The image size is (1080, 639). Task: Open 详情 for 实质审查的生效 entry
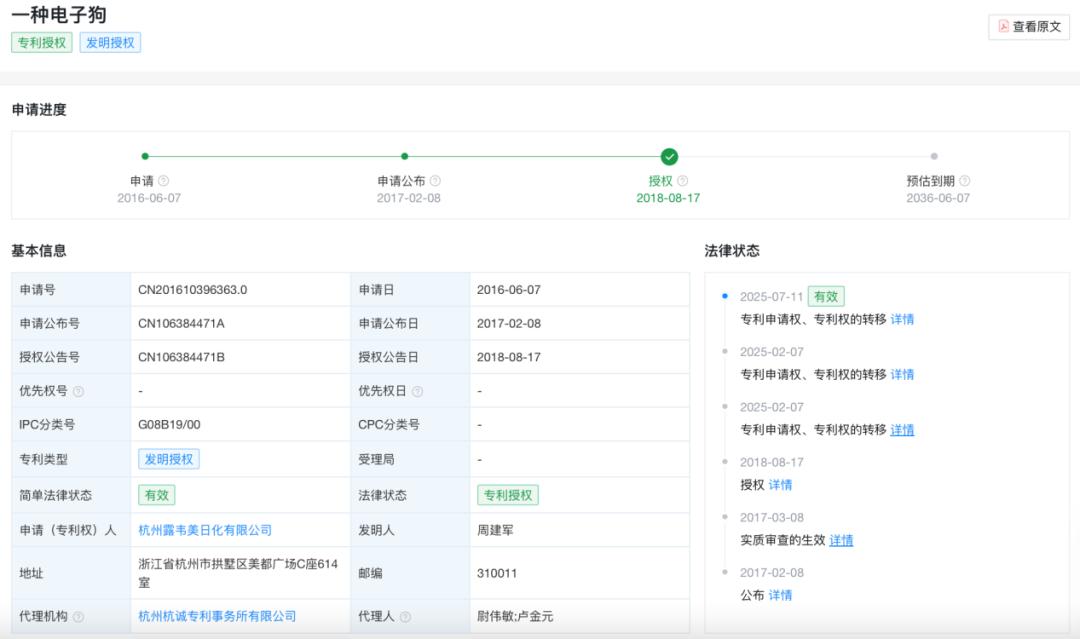841,540
